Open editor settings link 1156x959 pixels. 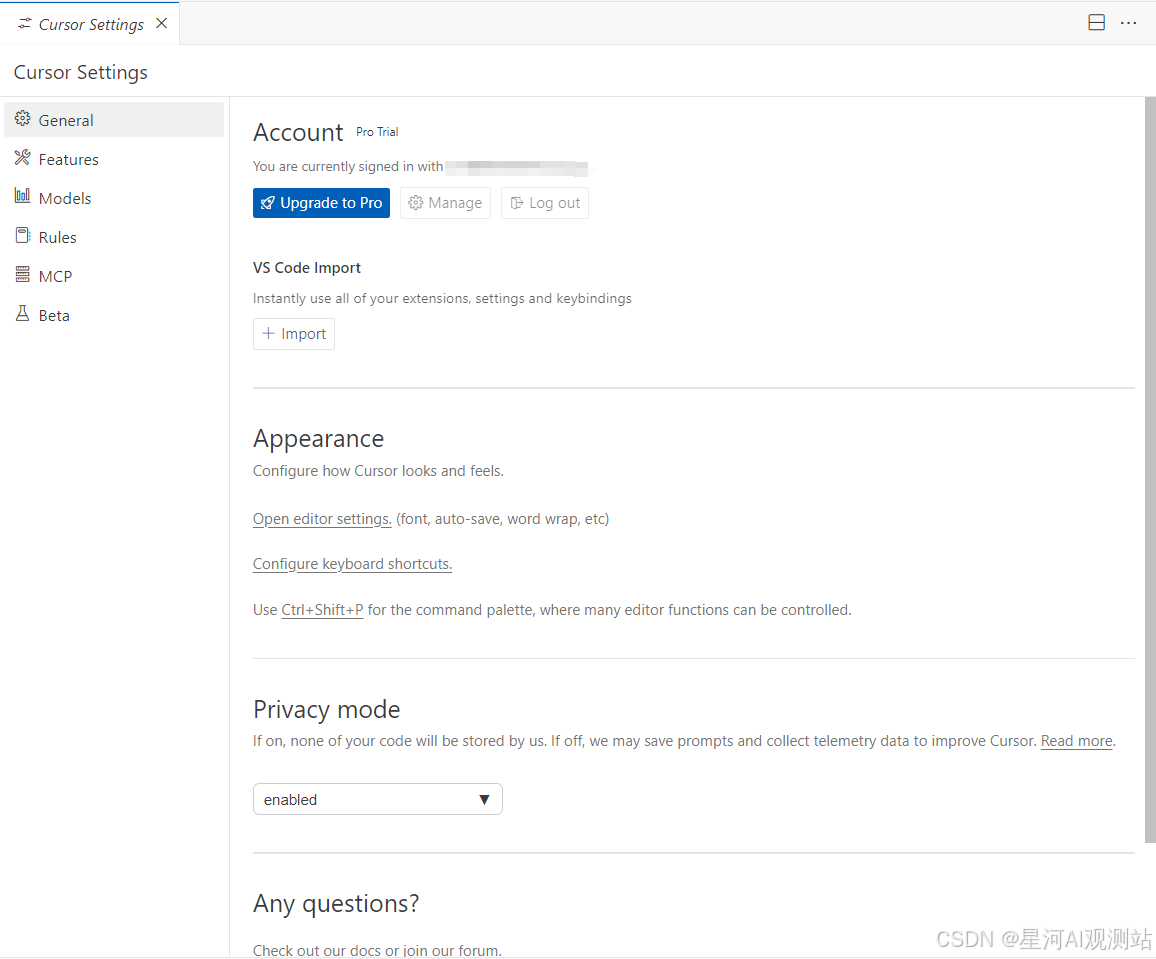point(322,519)
